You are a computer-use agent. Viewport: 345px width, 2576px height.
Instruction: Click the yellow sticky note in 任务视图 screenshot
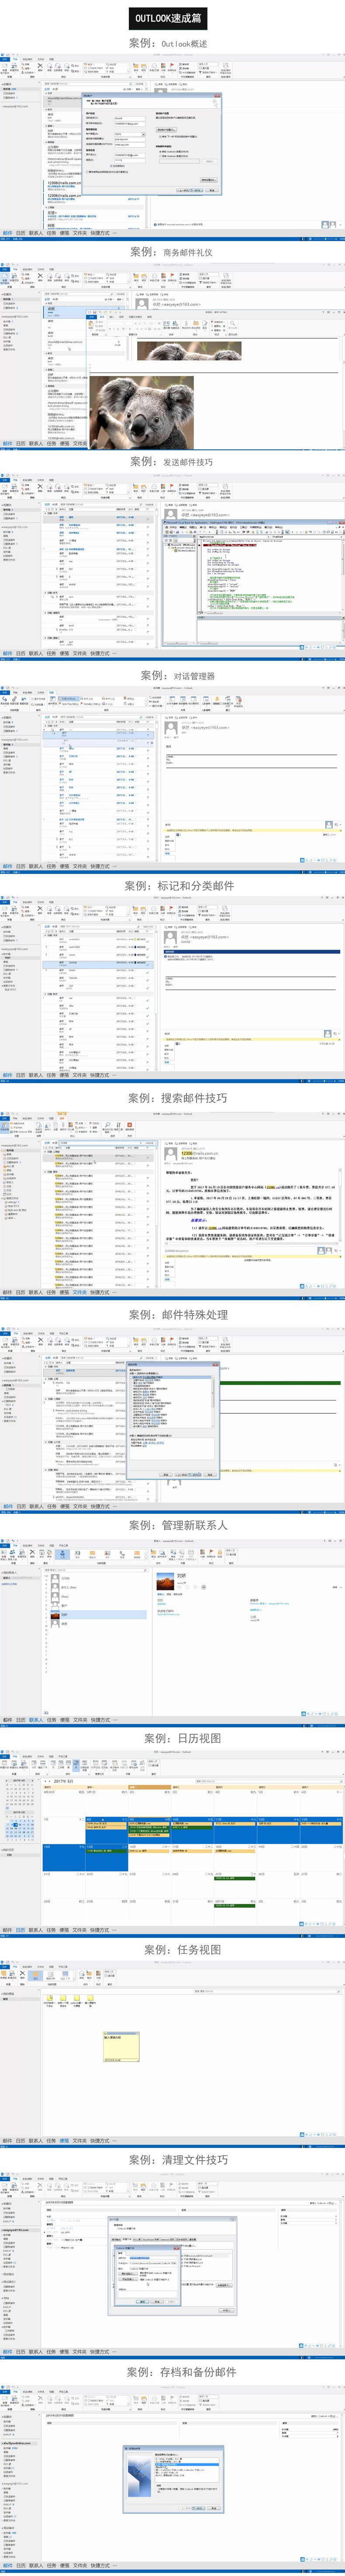click(121, 2046)
